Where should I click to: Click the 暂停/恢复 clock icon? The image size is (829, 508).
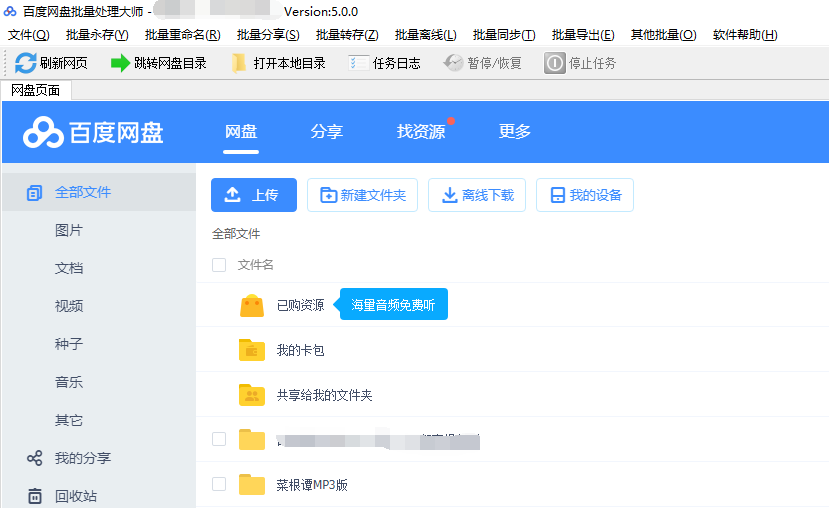point(453,63)
